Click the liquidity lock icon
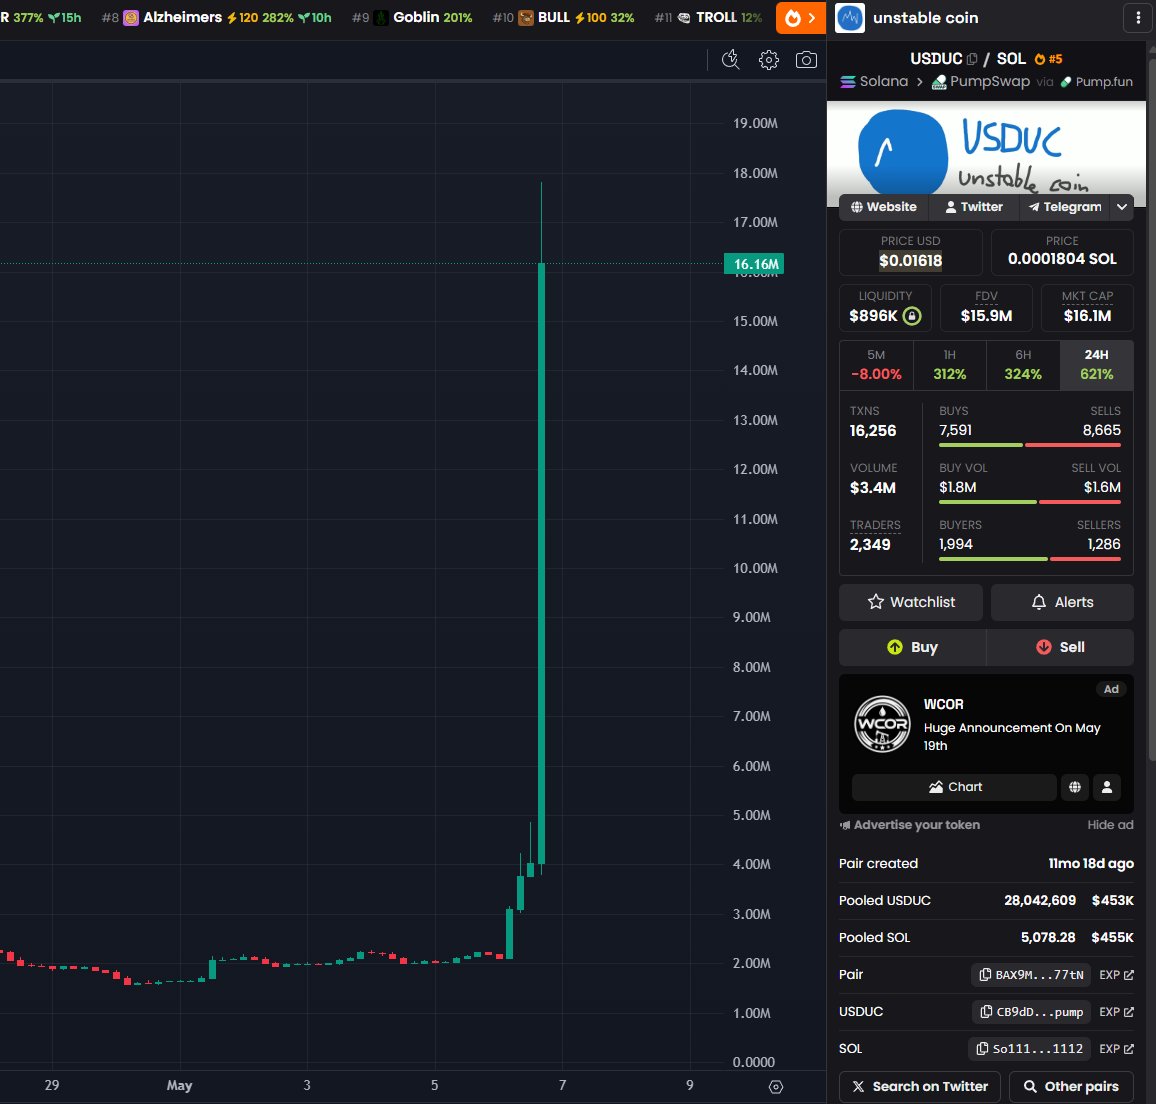This screenshot has height=1104, width=1156. pyautogui.click(x=912, y=316)
